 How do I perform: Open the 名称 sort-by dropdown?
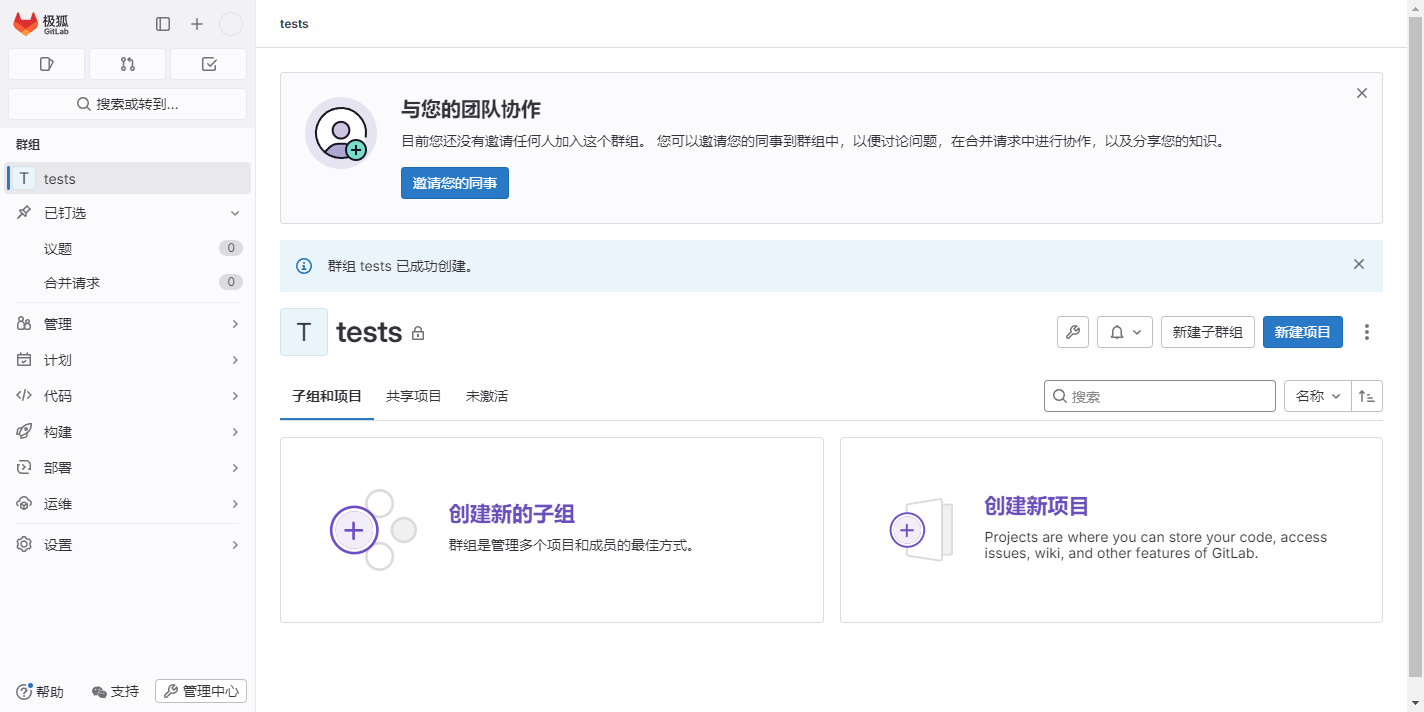pos(1317,396)
